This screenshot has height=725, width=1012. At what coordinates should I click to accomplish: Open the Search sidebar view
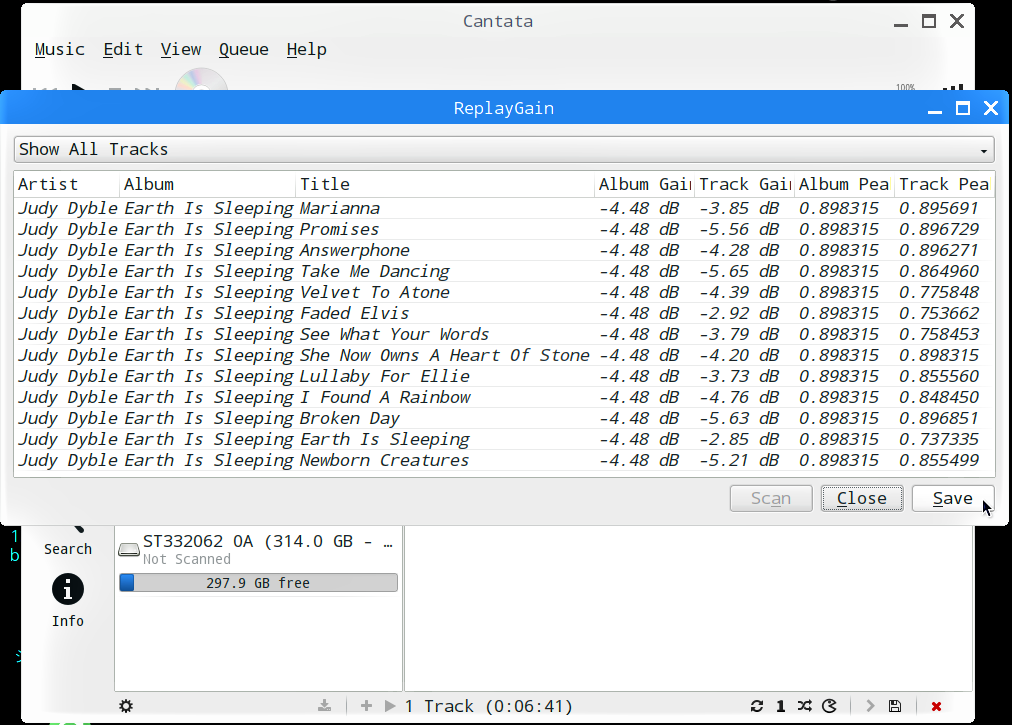pyautogui.click(x=68, y=541)
